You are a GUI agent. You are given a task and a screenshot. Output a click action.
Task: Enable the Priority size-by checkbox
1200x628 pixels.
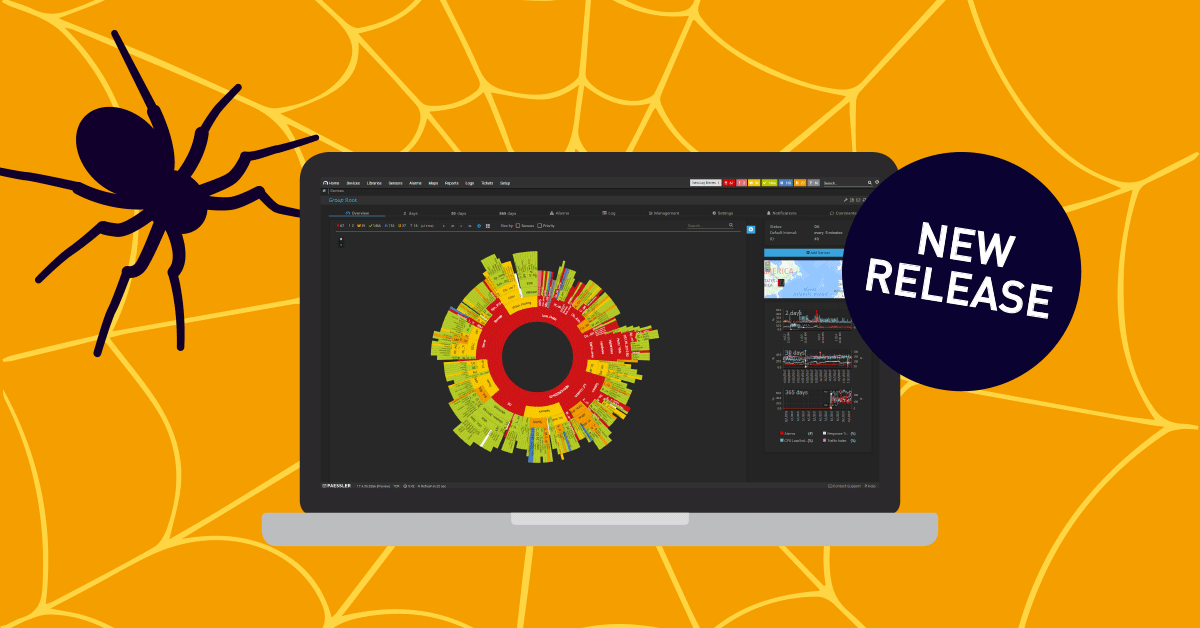point(540,226)
